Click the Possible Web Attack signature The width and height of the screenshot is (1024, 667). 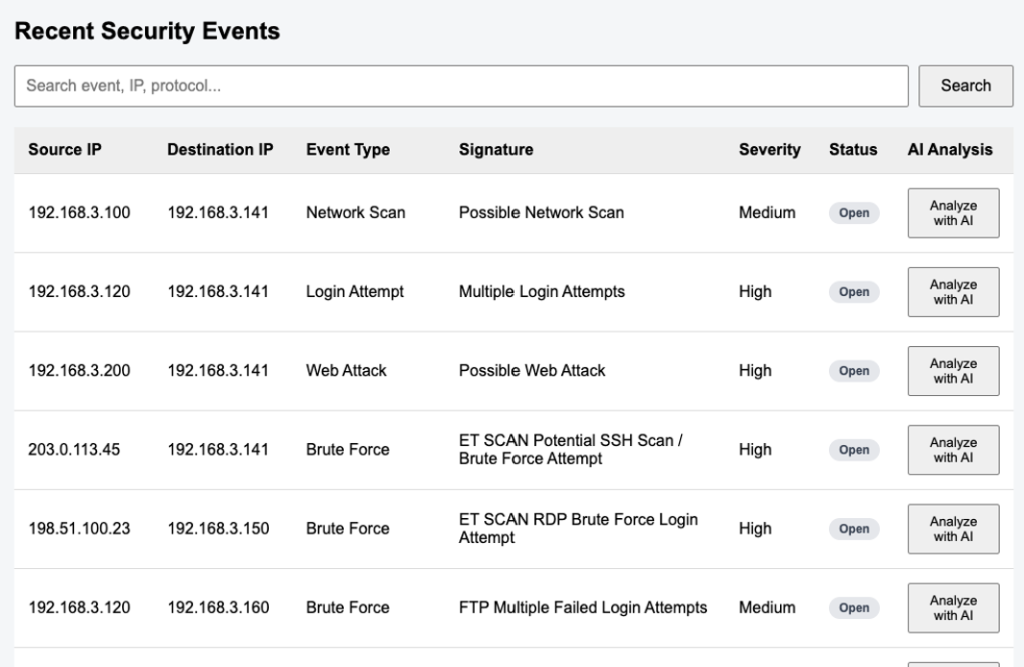click(x=532, y=371)
